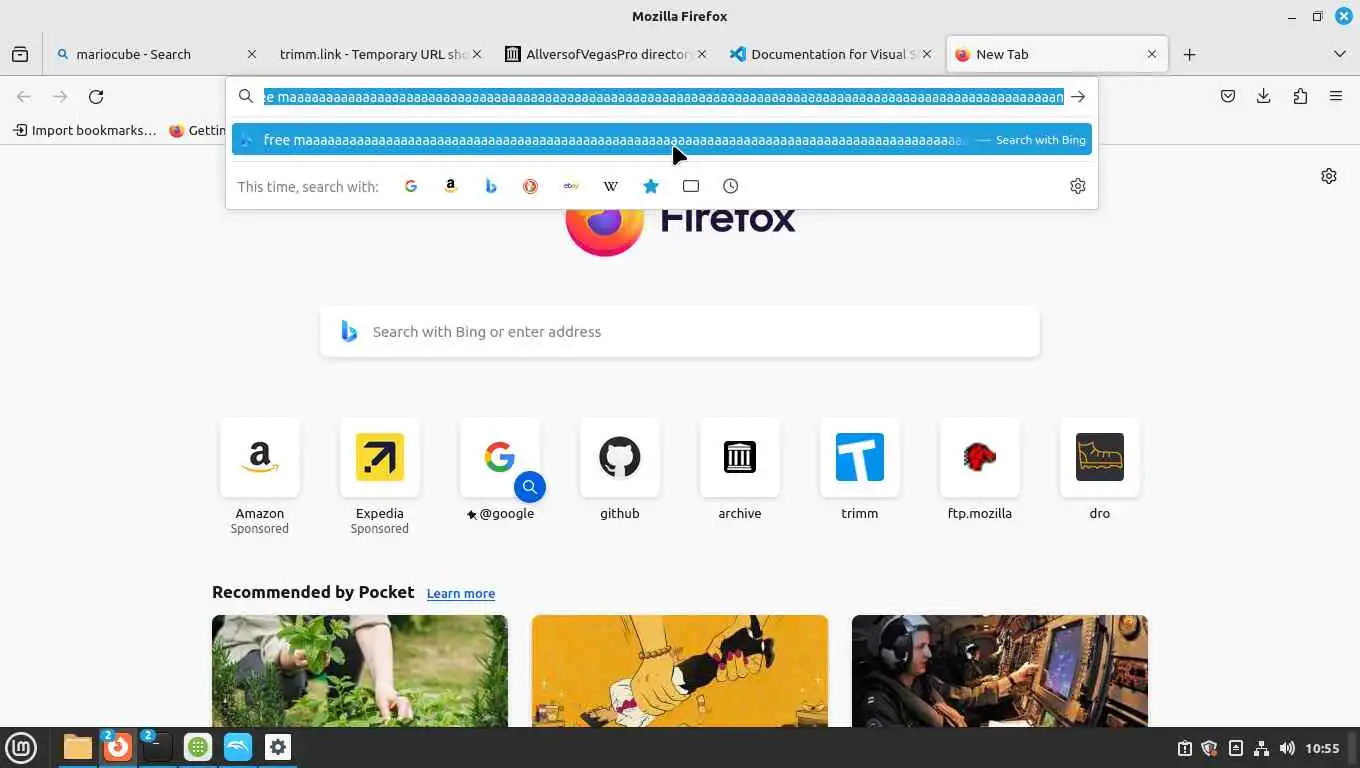The width and height of the screenshot is (1360, 768).
Task: Click the Go arrow in address bar
Action: (1078, 97)
